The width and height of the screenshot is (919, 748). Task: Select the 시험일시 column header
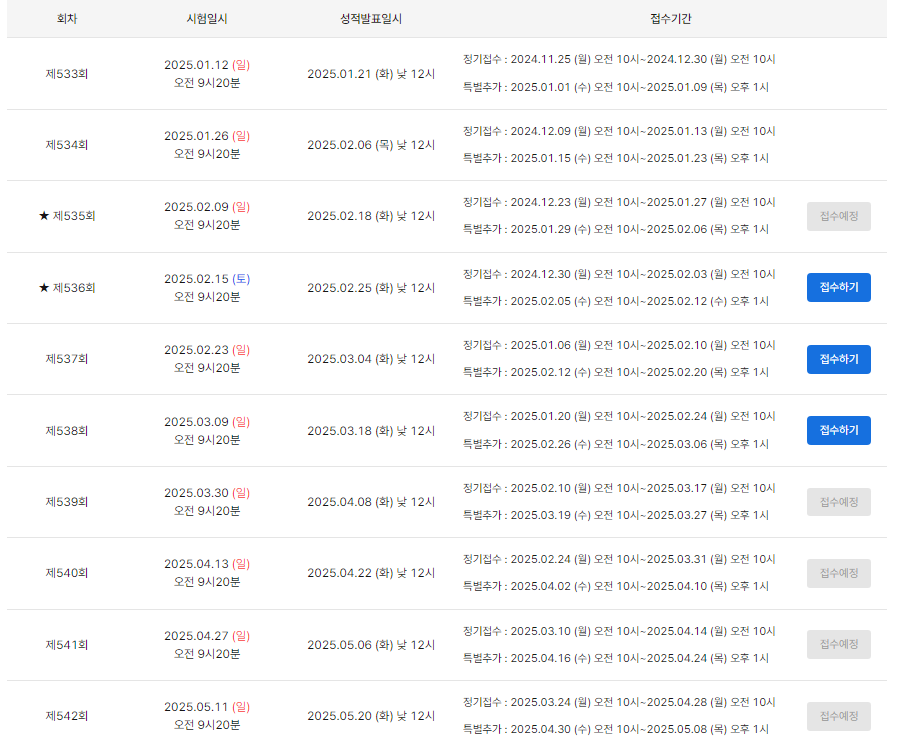pos(207,19)
